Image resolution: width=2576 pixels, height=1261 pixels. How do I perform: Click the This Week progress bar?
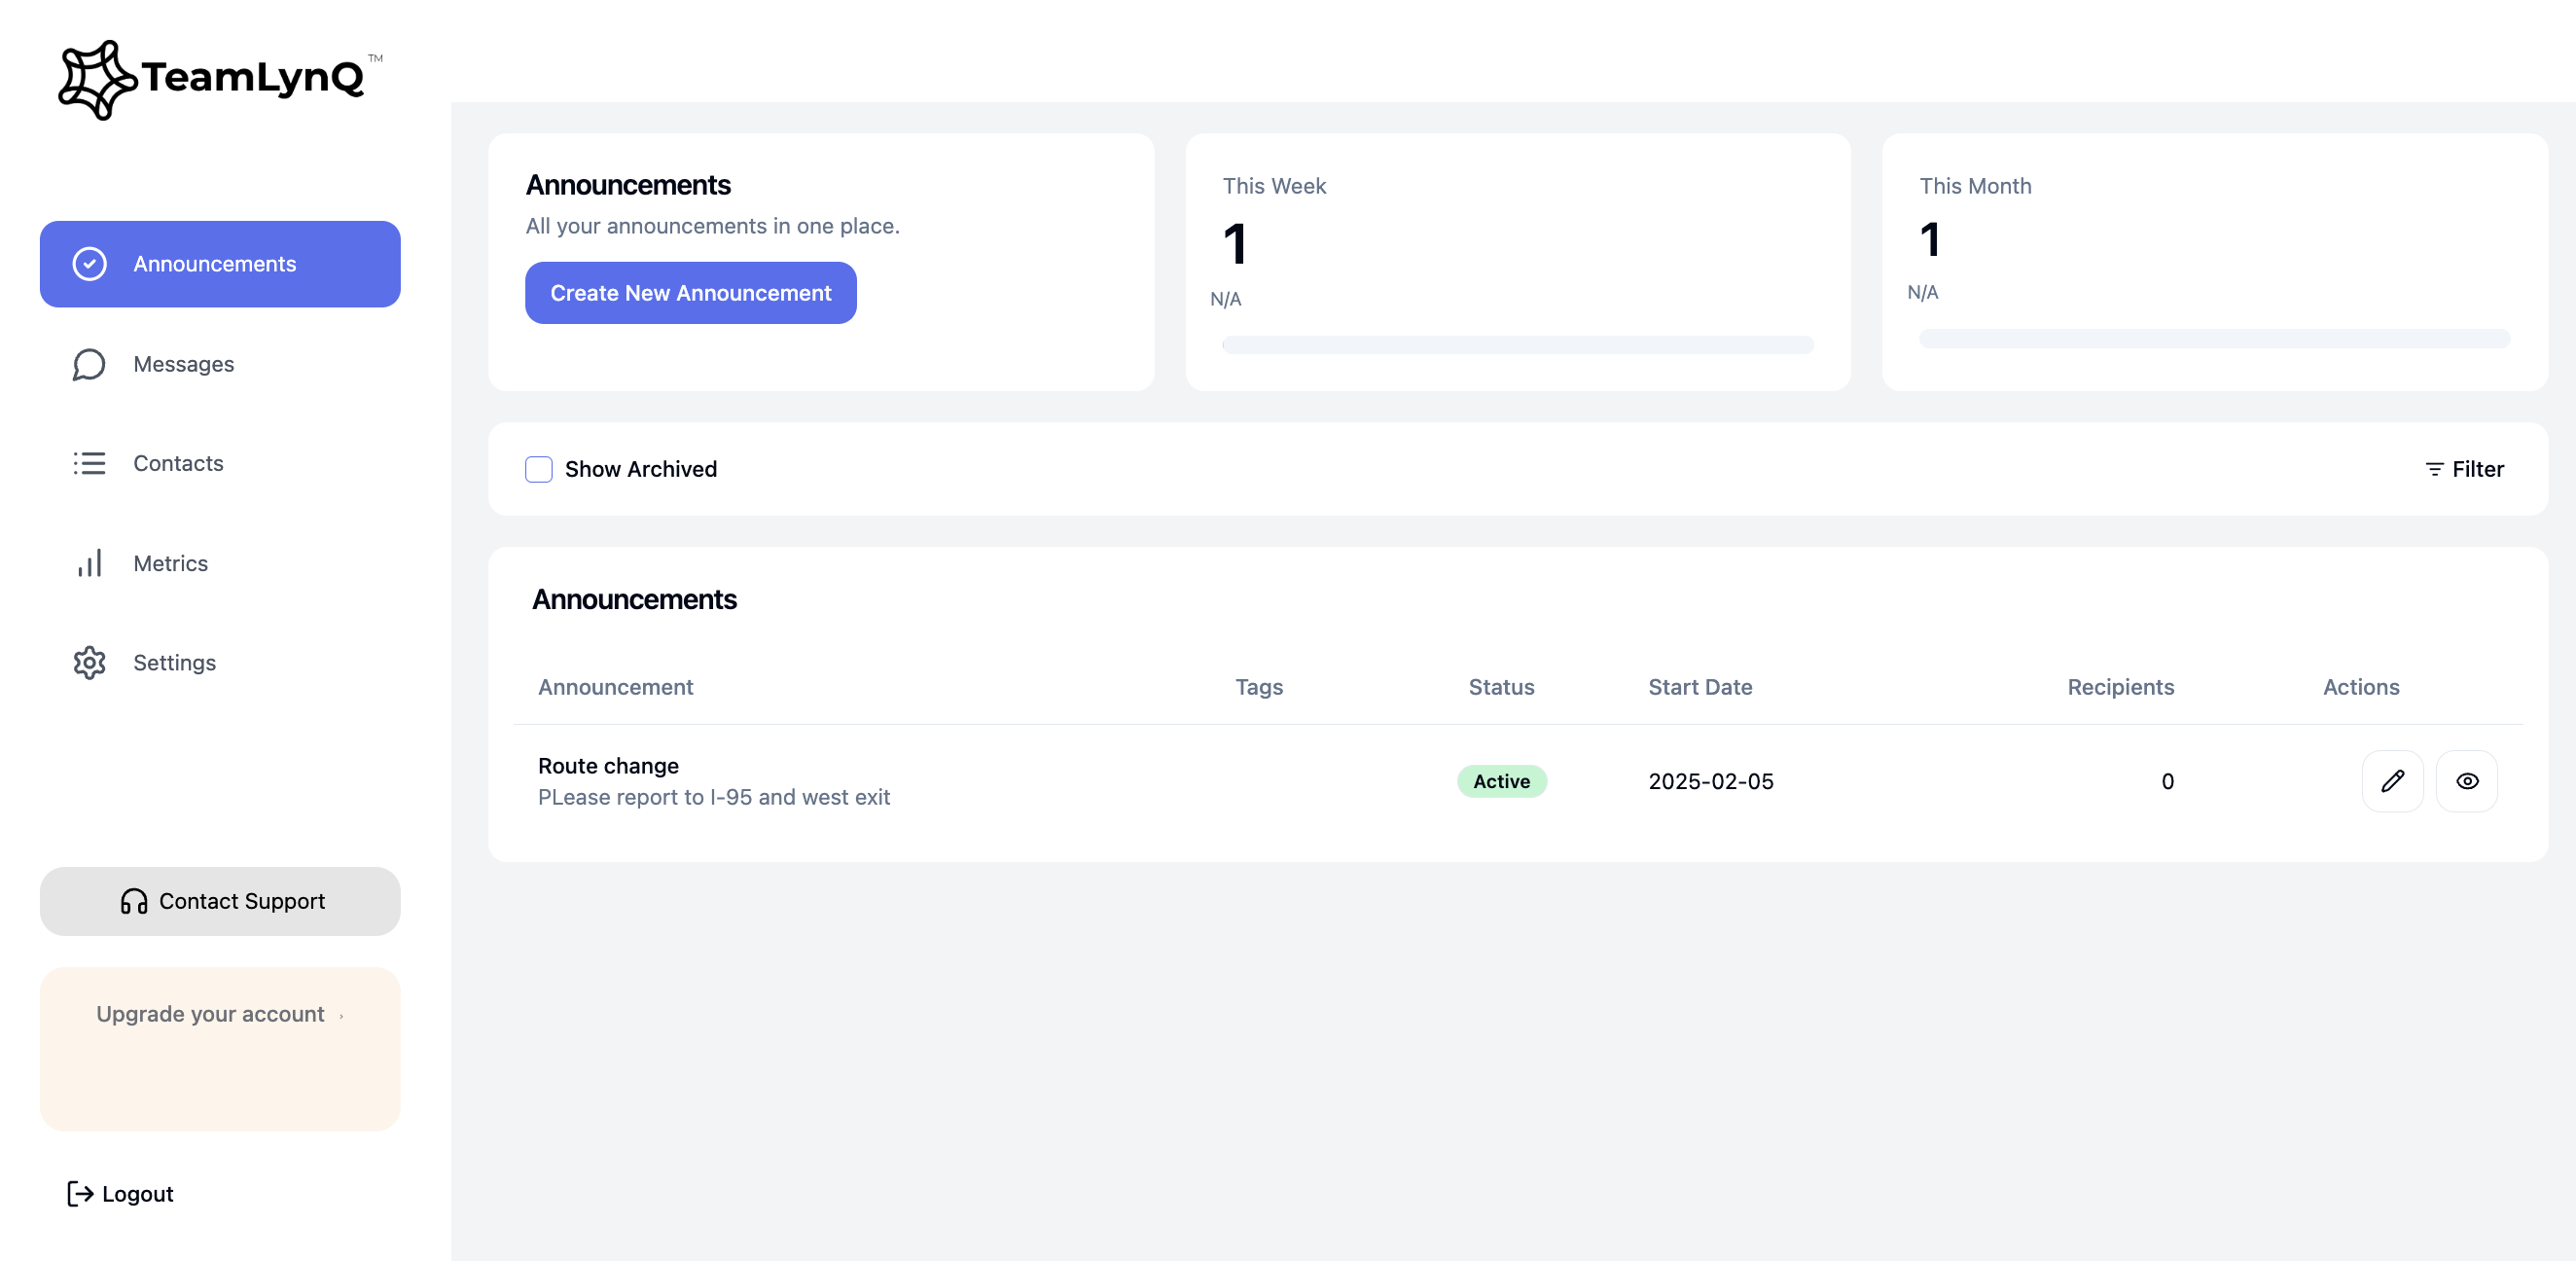[1516, 345]
